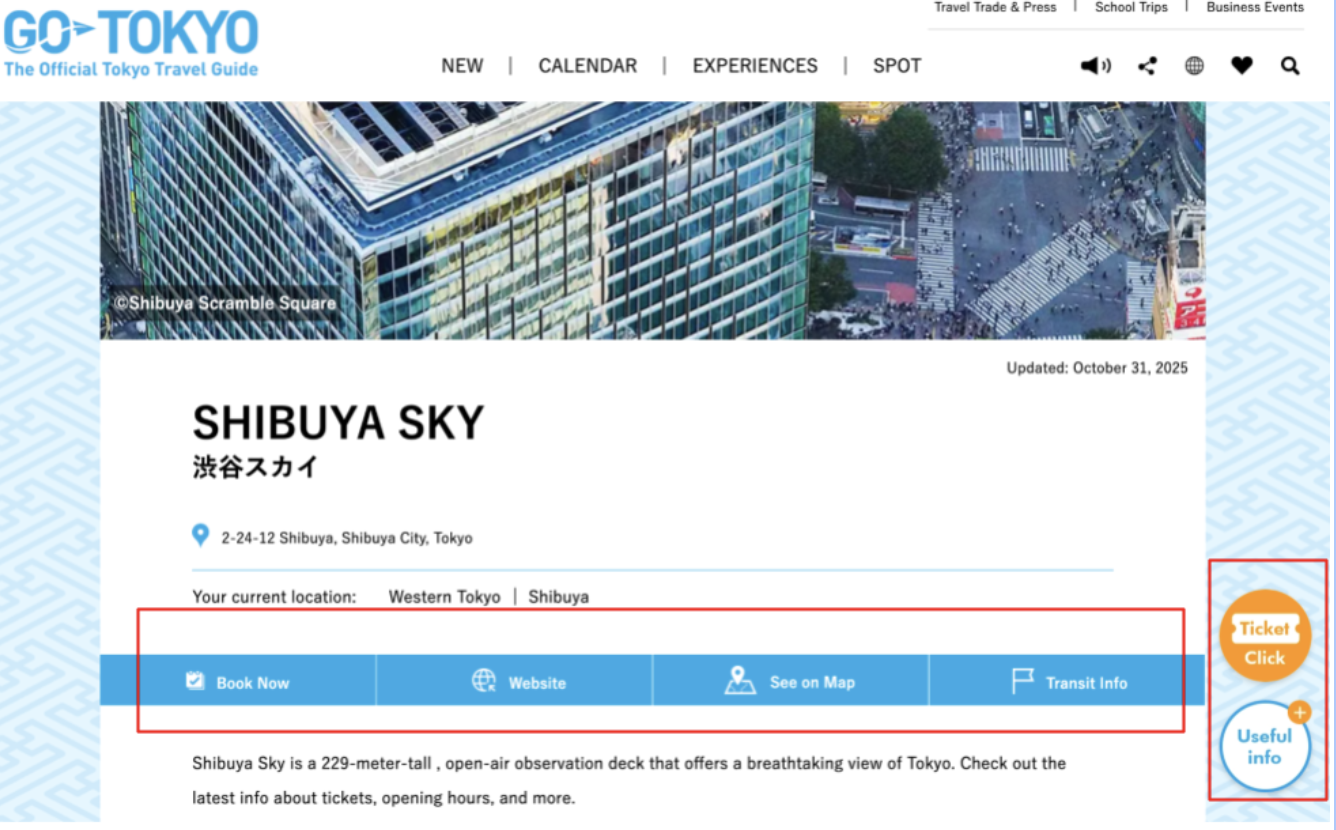Click the Updated: October 31, 2025 text
The image size is (1336, 830).
(x=1097, y=368)
